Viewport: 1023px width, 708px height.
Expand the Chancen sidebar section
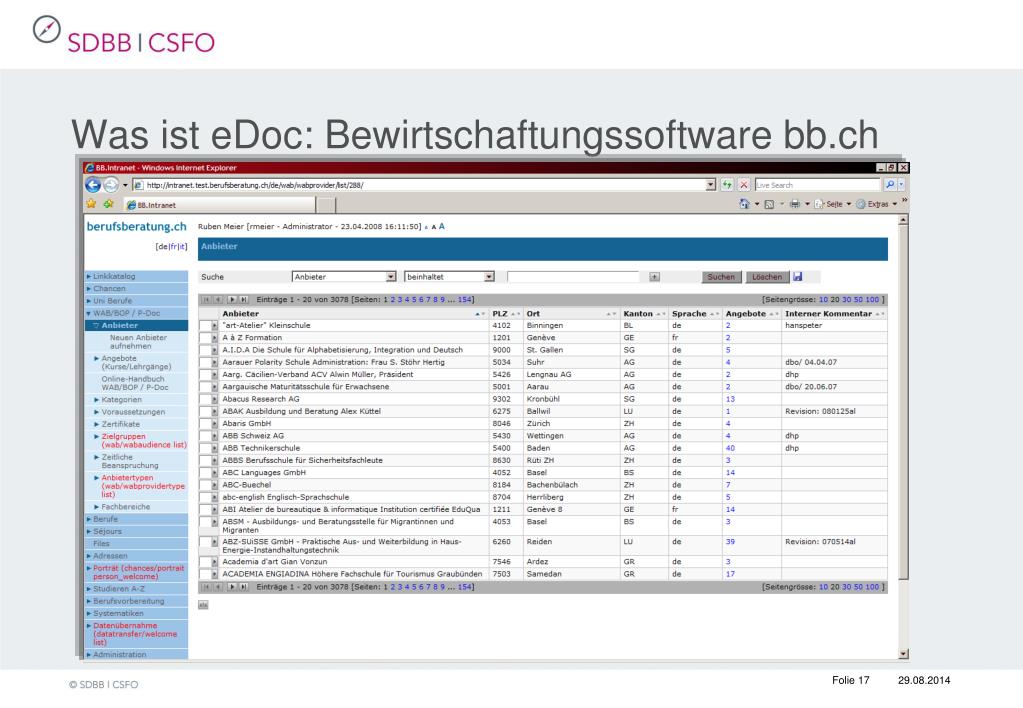(x=136, y=288)
